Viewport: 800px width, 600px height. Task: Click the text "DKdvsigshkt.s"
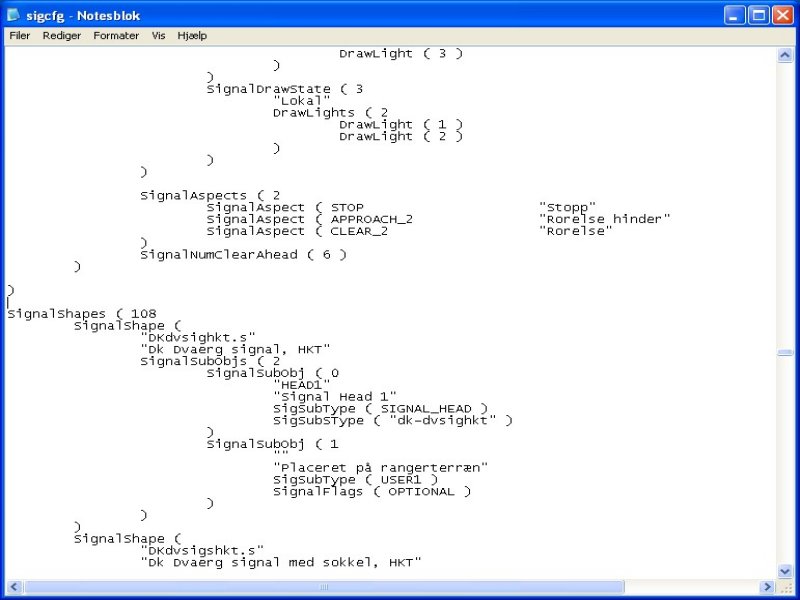coord(202,551)
